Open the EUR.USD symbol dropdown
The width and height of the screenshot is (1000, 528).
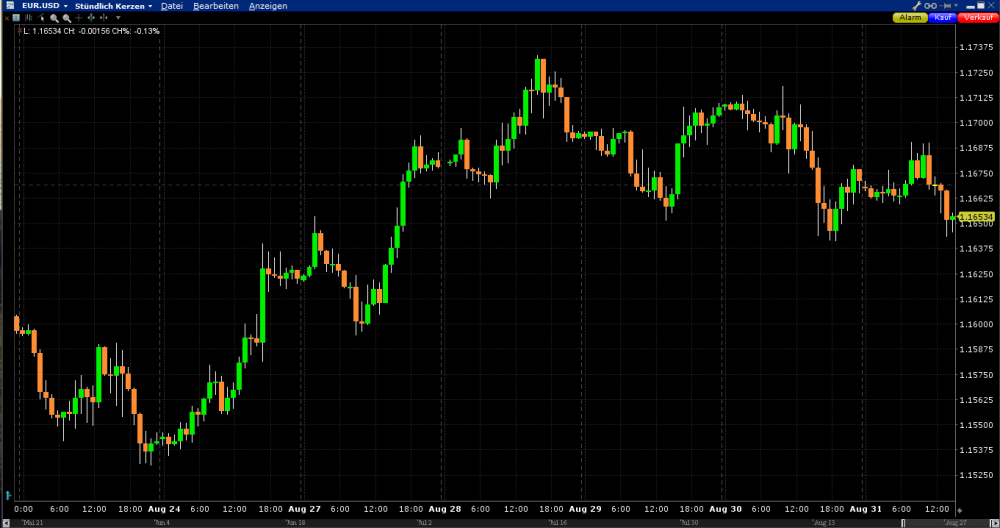click(66, 6)
